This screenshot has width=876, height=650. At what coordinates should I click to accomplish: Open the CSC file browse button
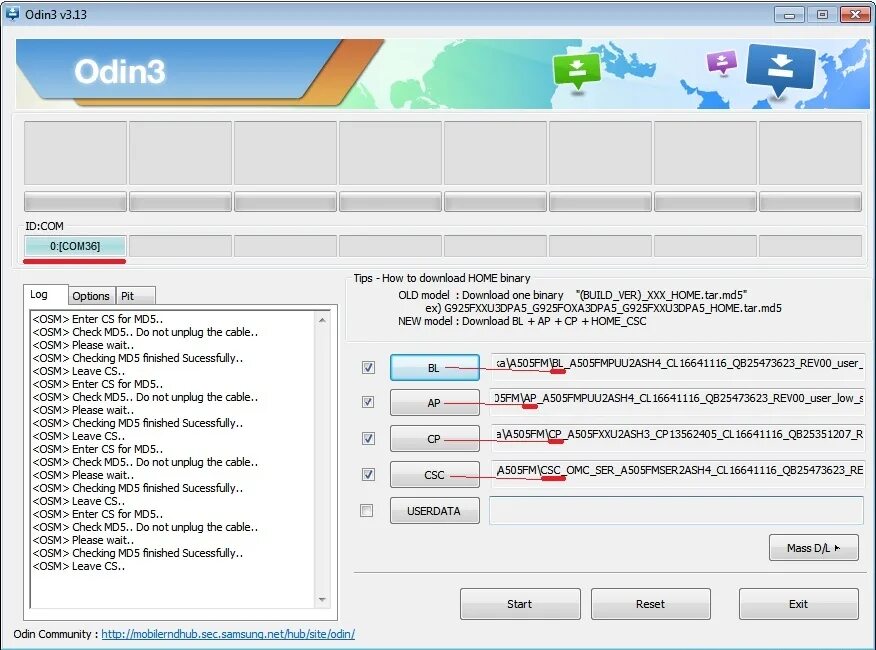click(x=435, y=475)
